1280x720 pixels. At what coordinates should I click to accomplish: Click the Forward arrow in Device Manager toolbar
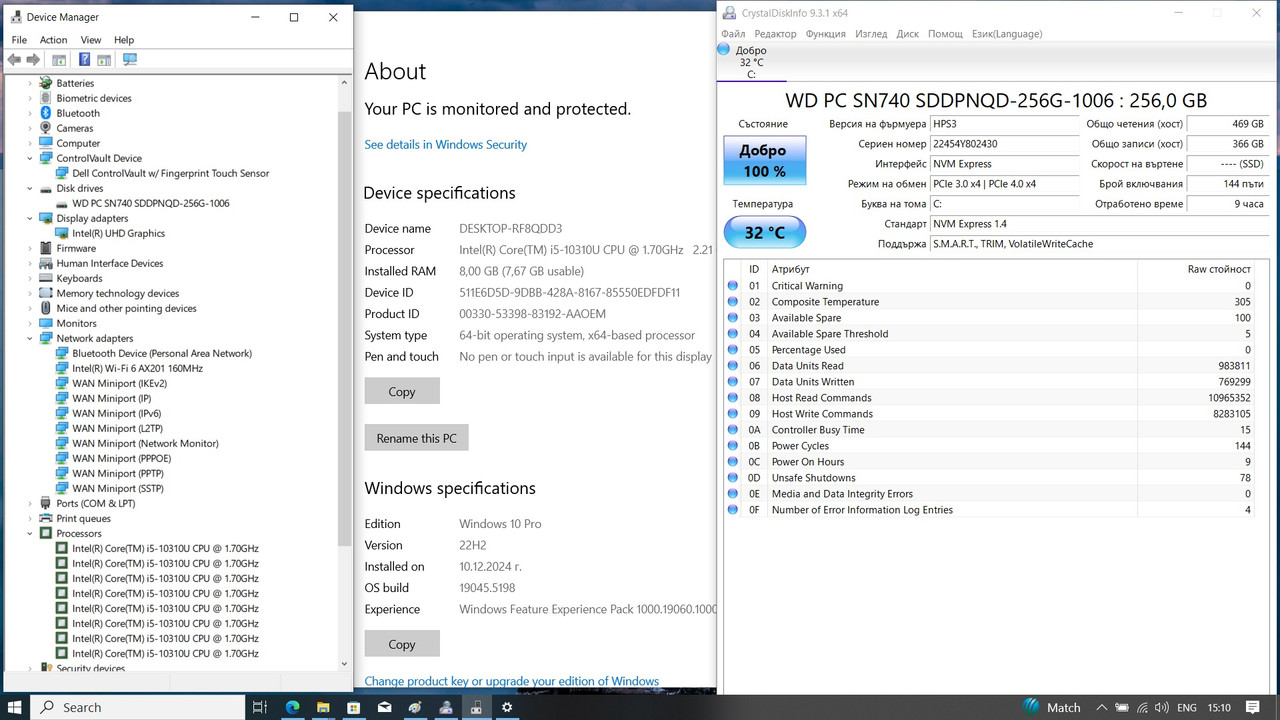point(34,60)
